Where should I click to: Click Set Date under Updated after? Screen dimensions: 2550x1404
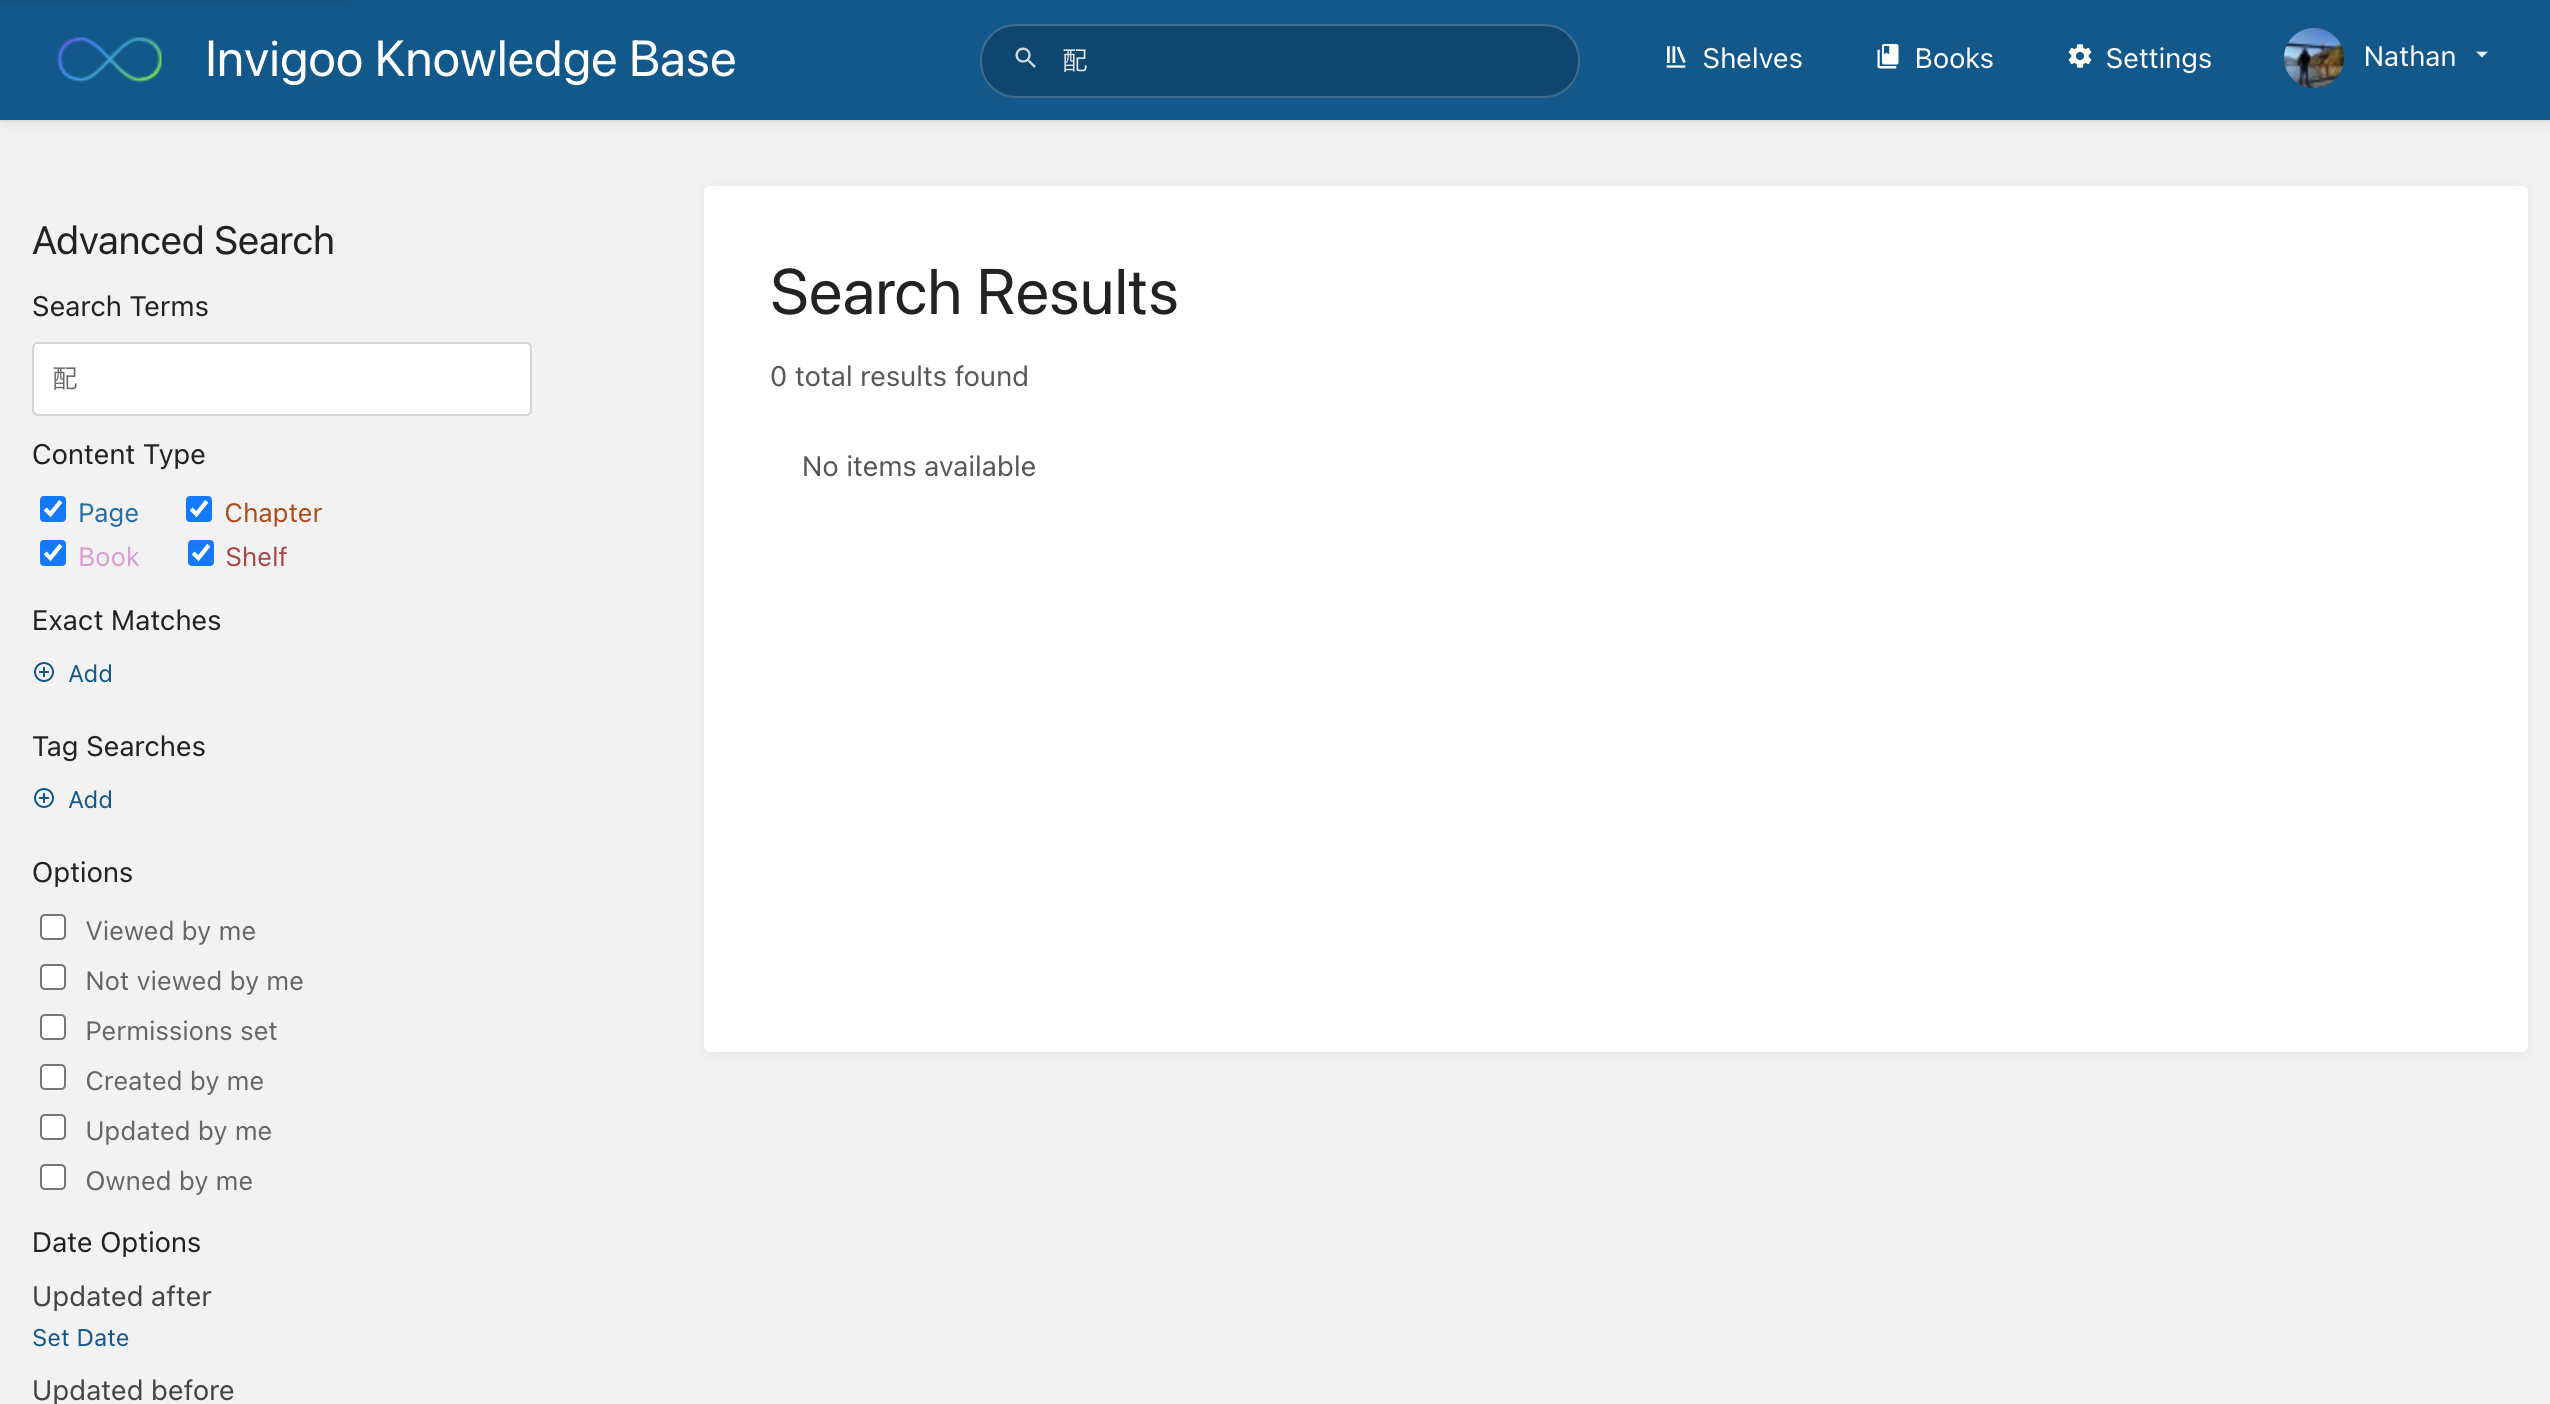[x=80, y=1337]
